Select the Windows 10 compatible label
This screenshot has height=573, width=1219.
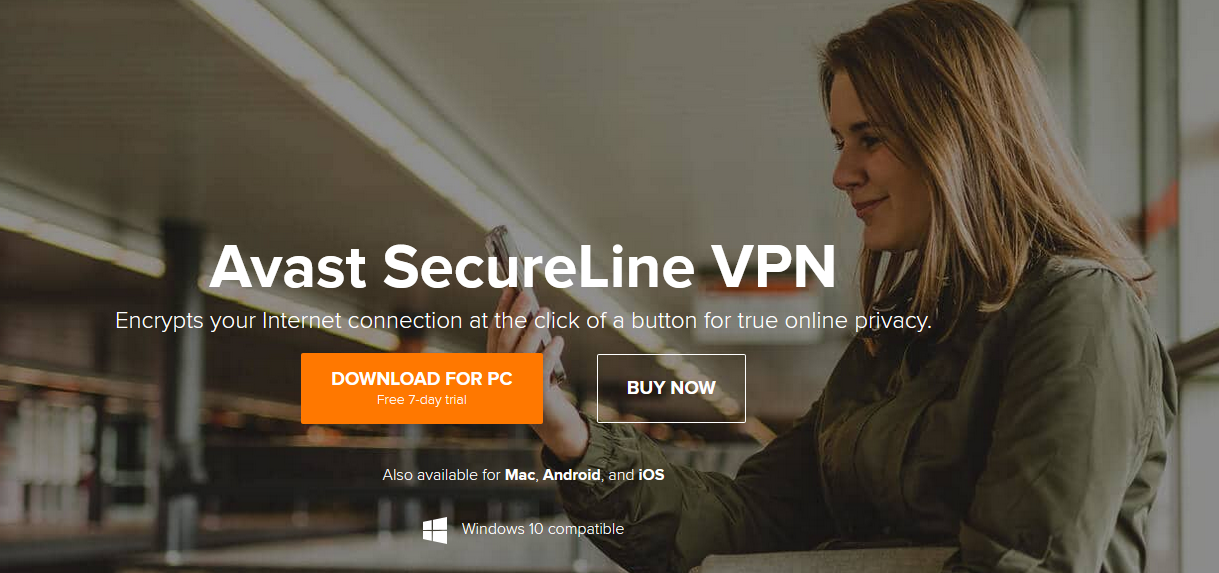pos(542,529)
